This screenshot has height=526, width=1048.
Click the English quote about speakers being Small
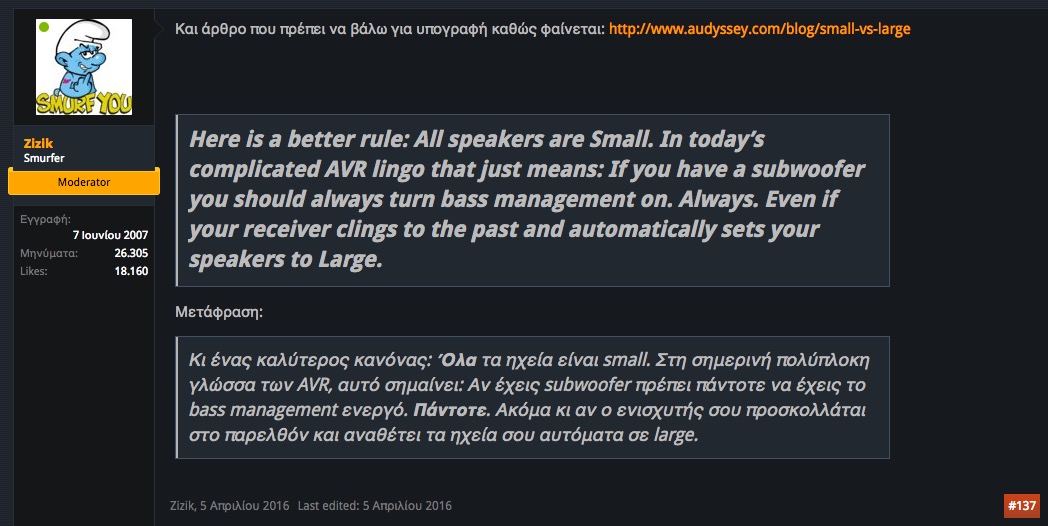tap(533, 199)
